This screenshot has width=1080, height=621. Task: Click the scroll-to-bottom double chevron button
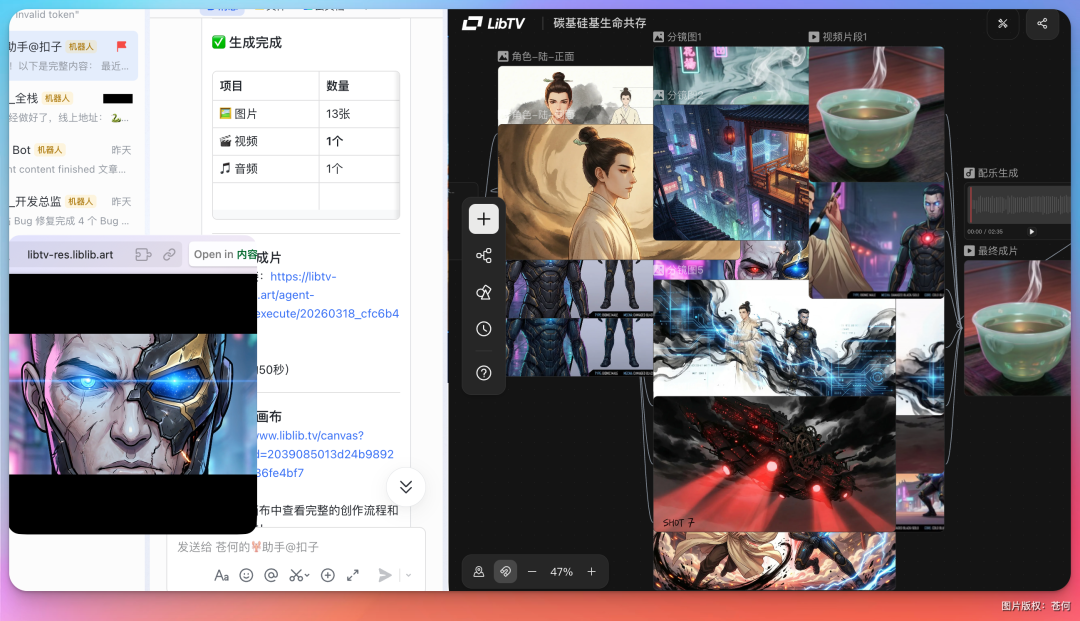pos(406,487)
